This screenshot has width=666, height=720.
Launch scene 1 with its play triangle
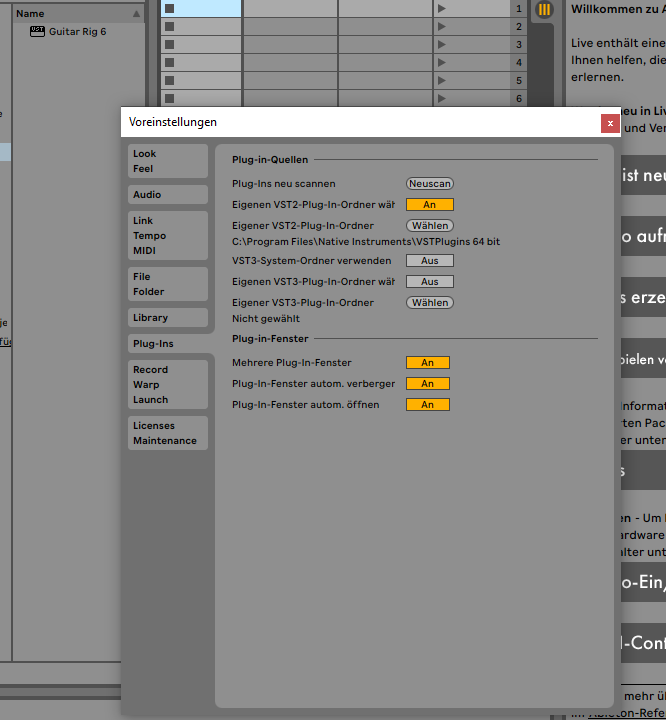tap(442, 8)
